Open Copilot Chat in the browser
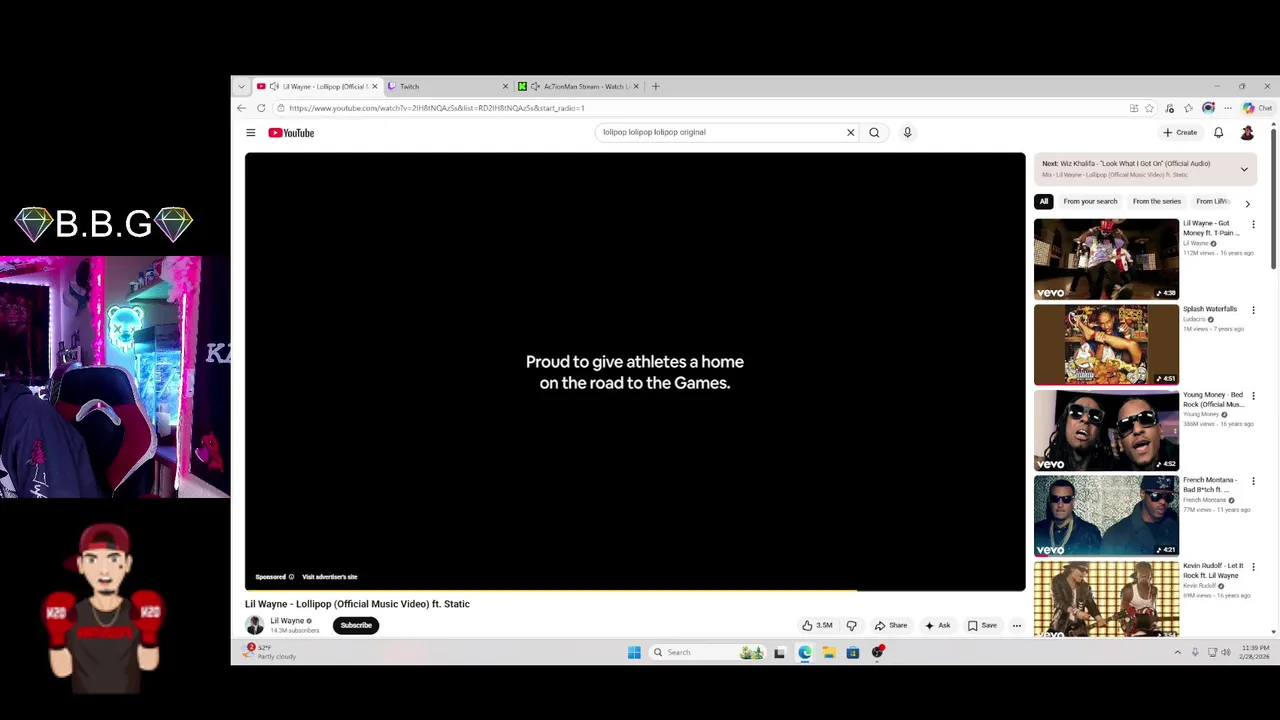This screenshot has height=720, width=1280. (1257, 108)
